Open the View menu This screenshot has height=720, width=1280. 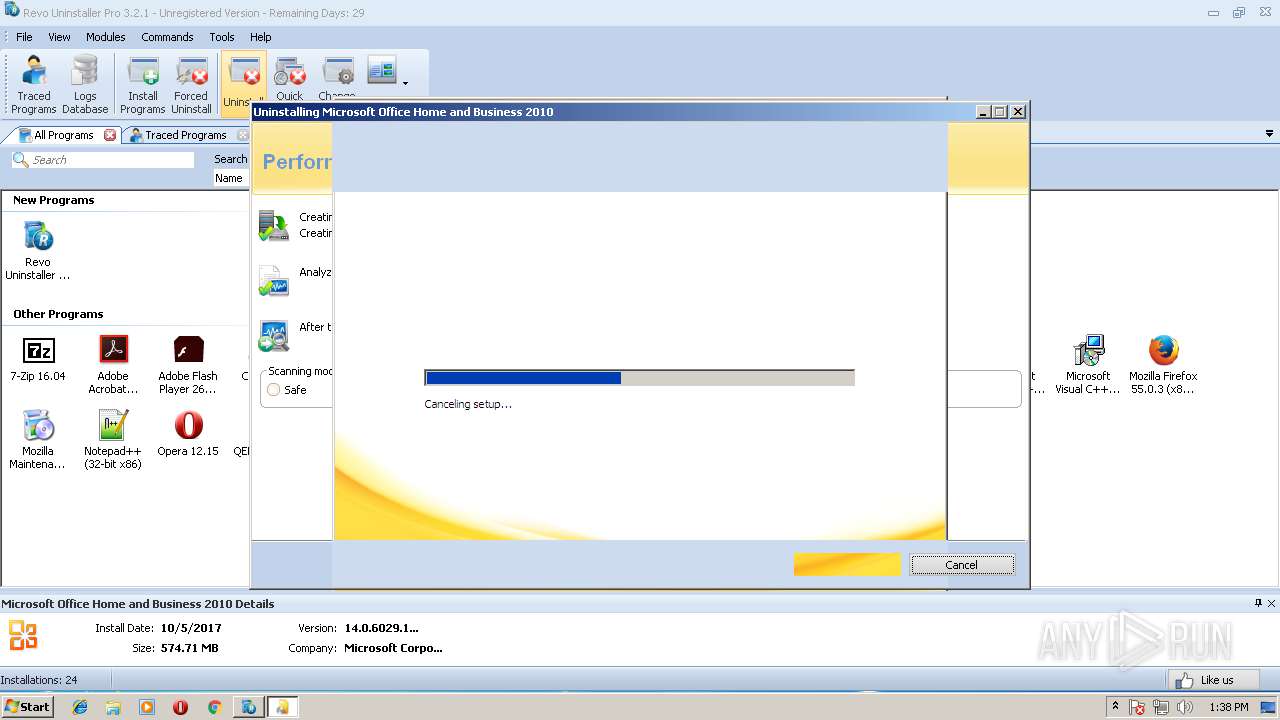pyautogui.click(x=60, y=37)
